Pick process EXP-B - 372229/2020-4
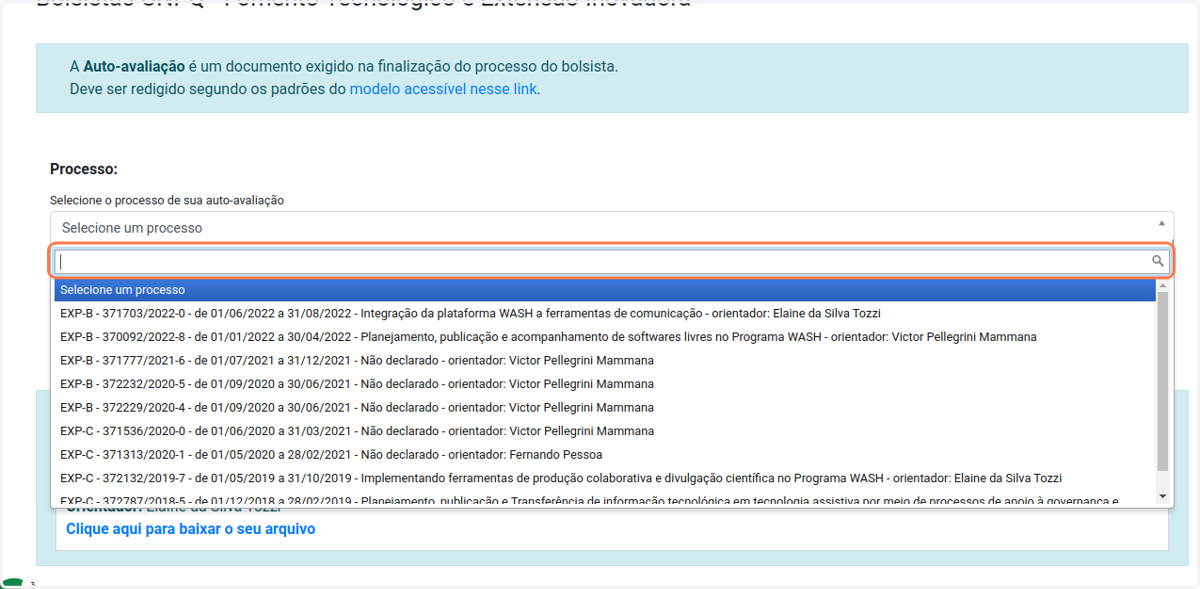 tap(605, 407)
